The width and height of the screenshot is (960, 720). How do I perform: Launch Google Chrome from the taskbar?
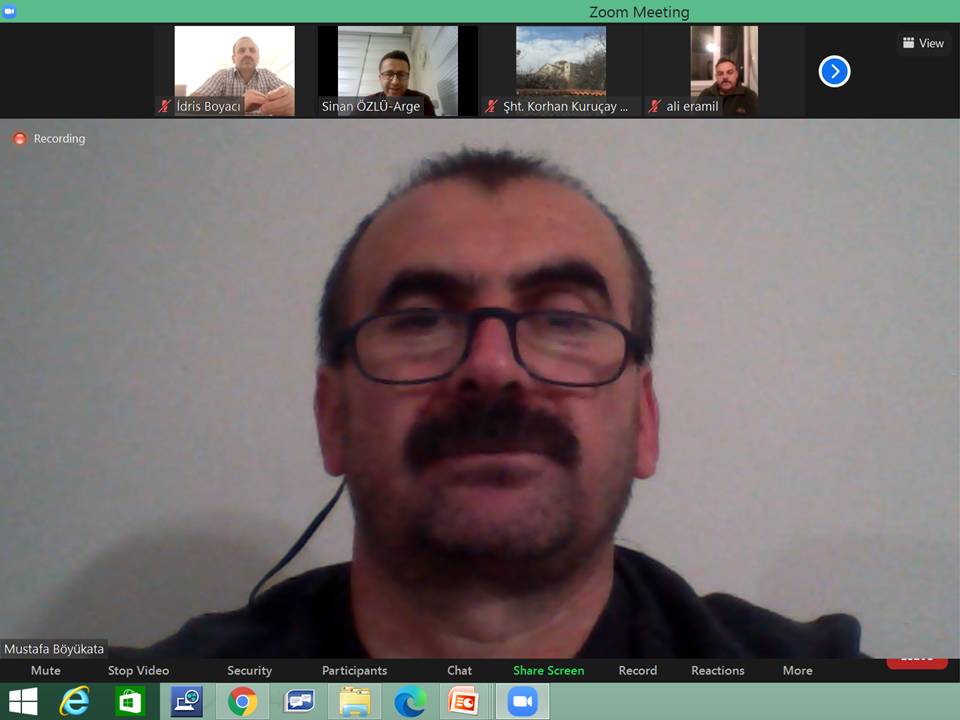point(242,701)
